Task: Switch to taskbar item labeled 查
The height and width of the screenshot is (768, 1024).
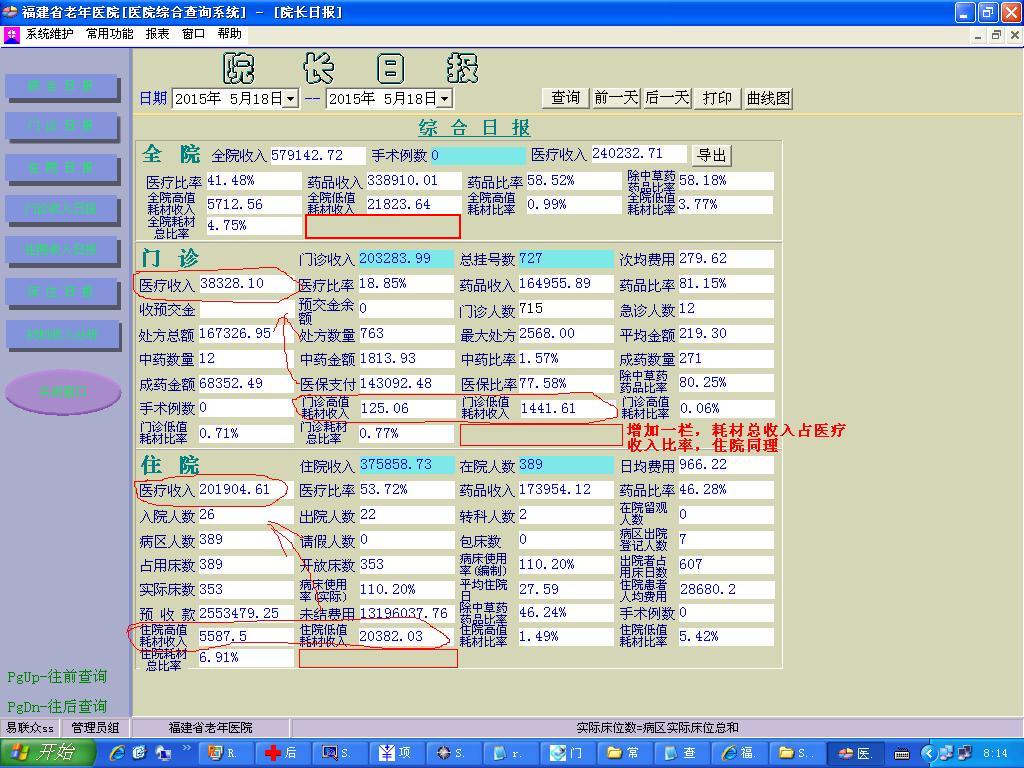Action: click(682, 753)
